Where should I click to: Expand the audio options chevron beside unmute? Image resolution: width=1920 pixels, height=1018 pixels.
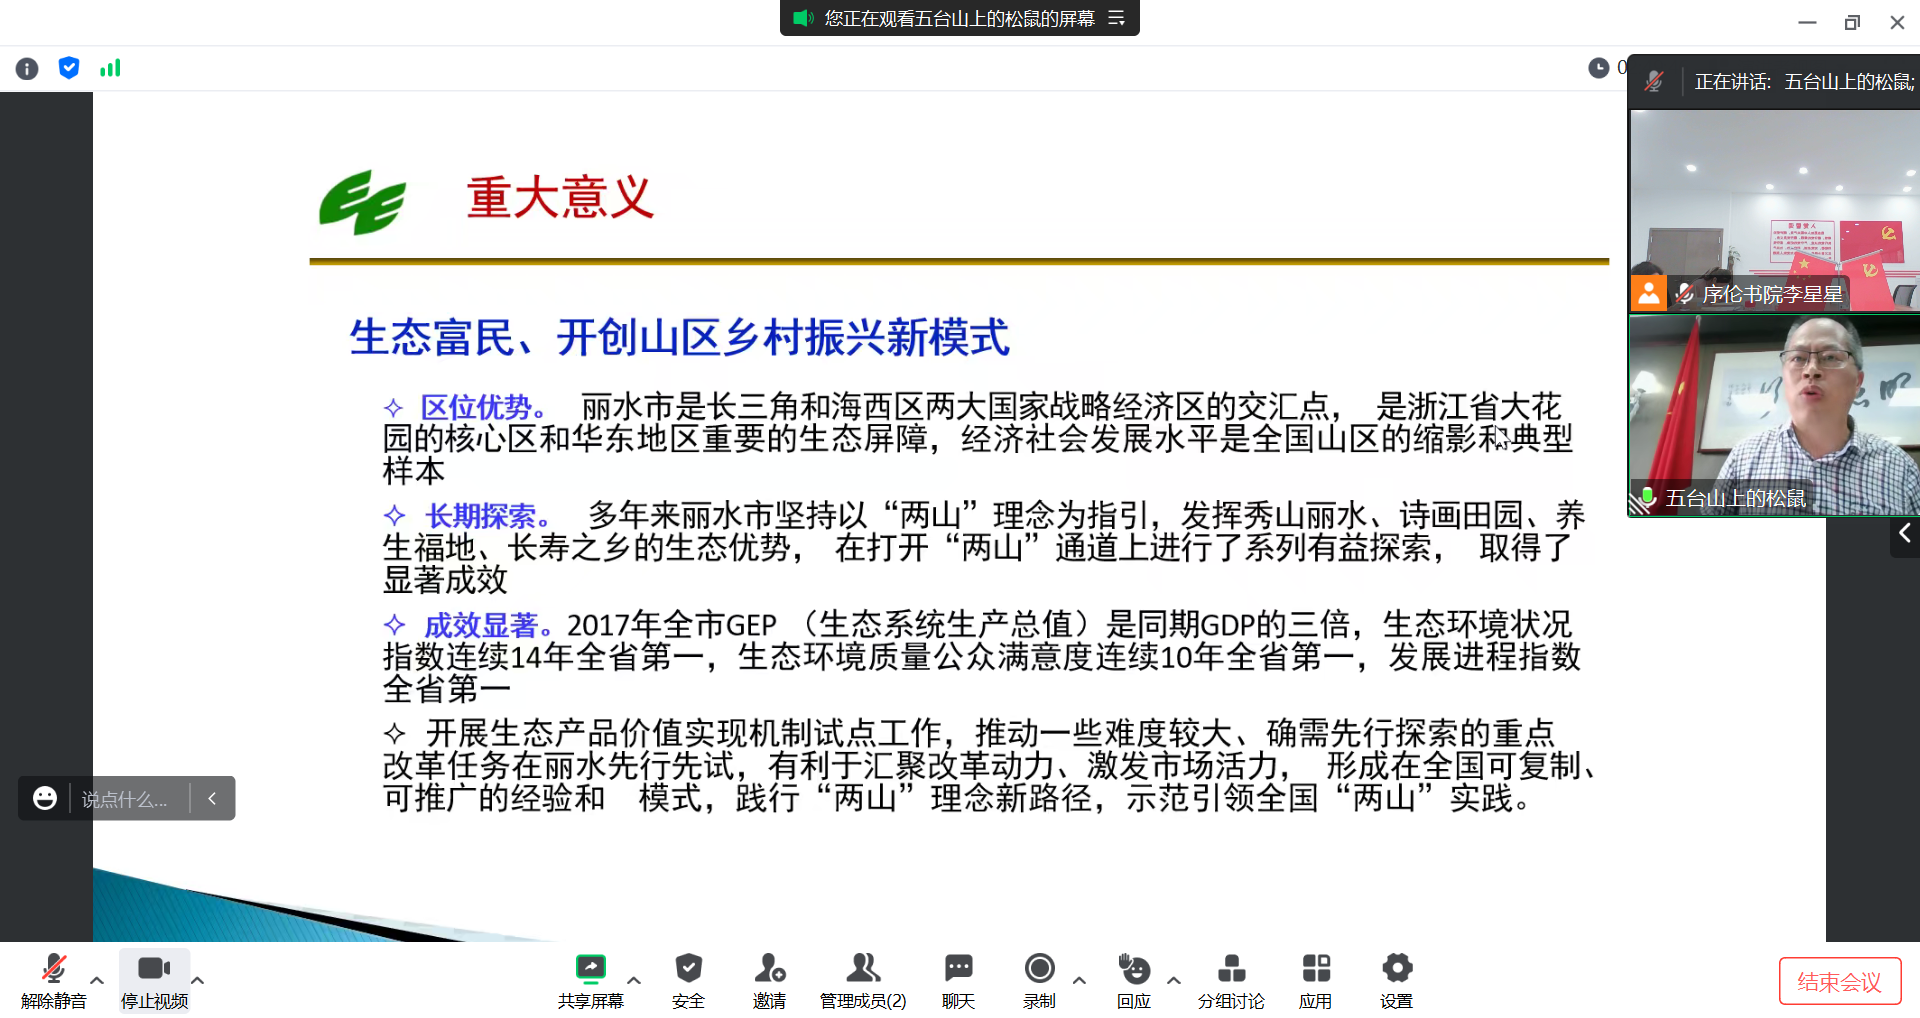point(96,981)
